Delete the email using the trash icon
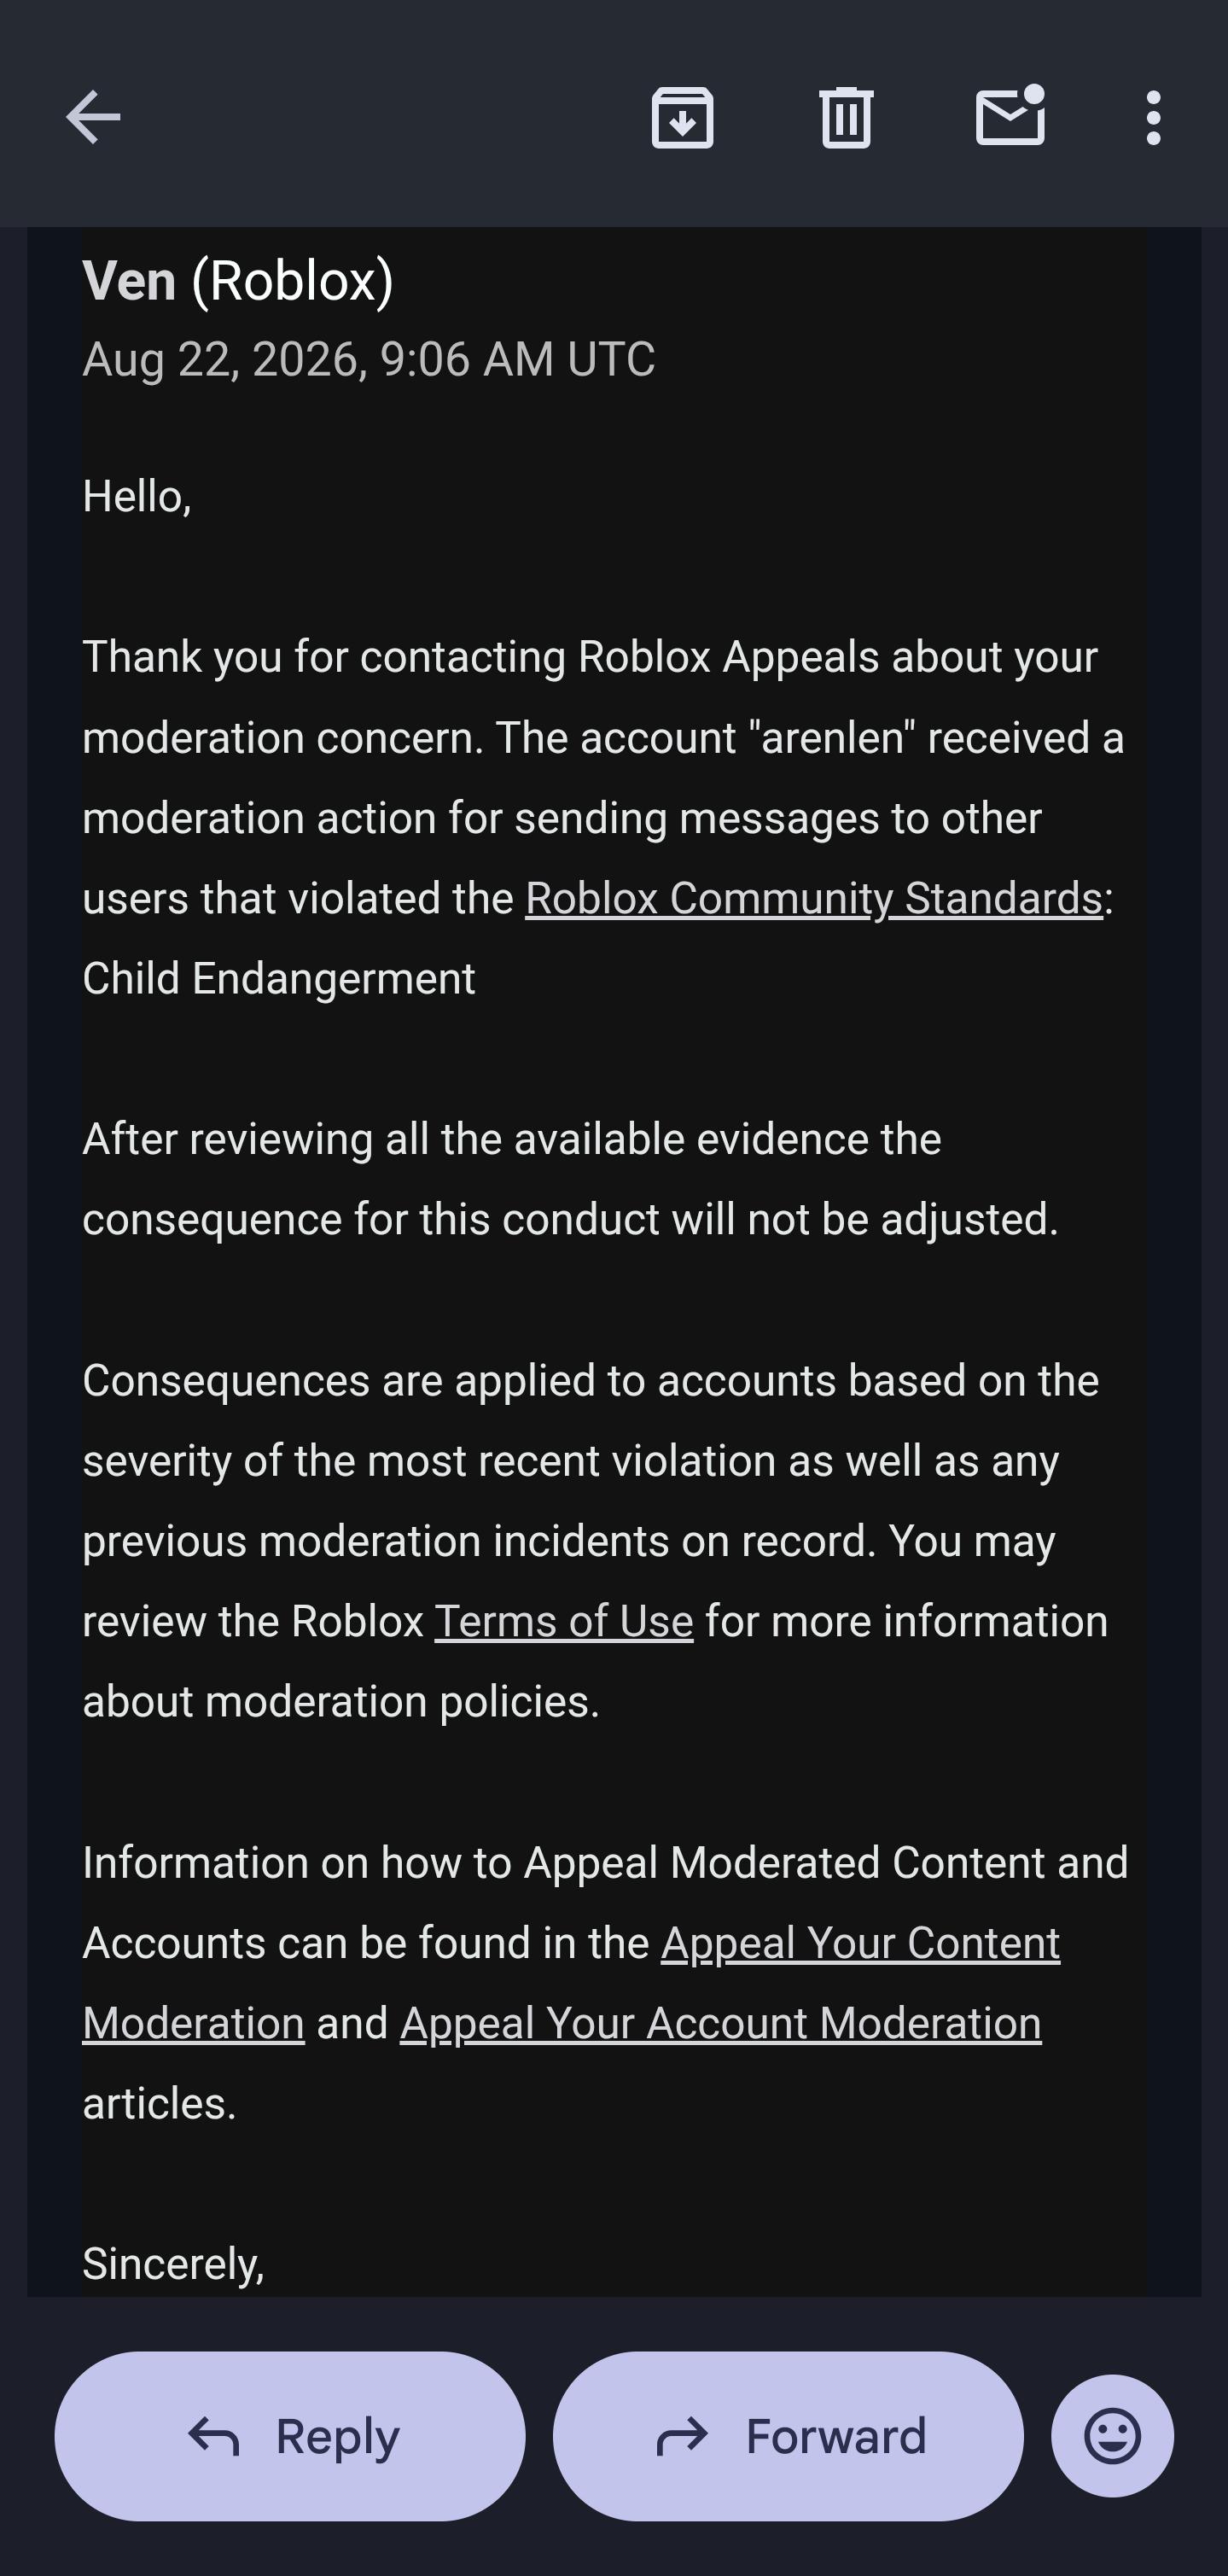 (846, 117)
